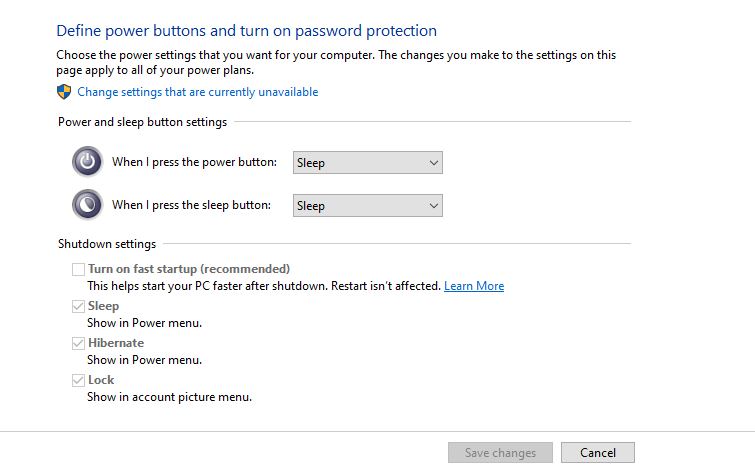Click the sleep button moon icon
This screenshot has height=471, width=755.
click(x=87, y=205)
